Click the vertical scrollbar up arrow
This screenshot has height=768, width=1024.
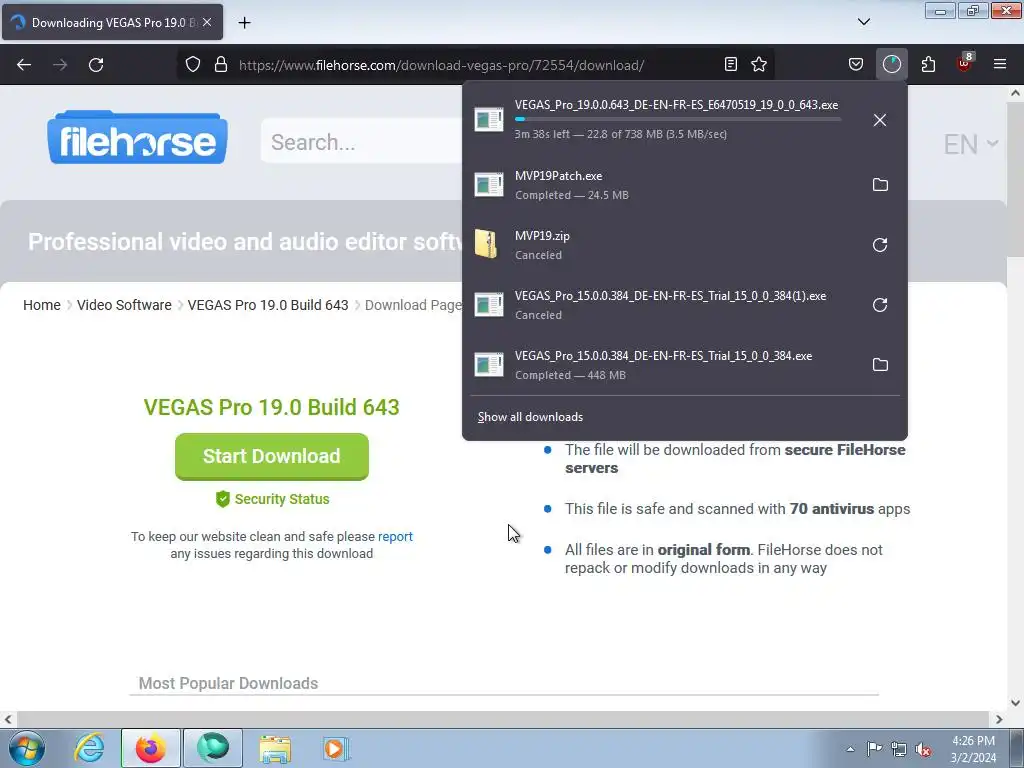tap(1015, 93)
